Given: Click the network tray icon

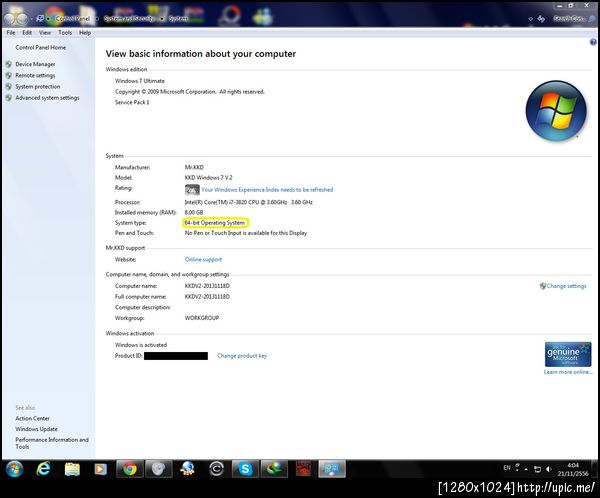Looking at the screenshot, I should tap(538, 469).
